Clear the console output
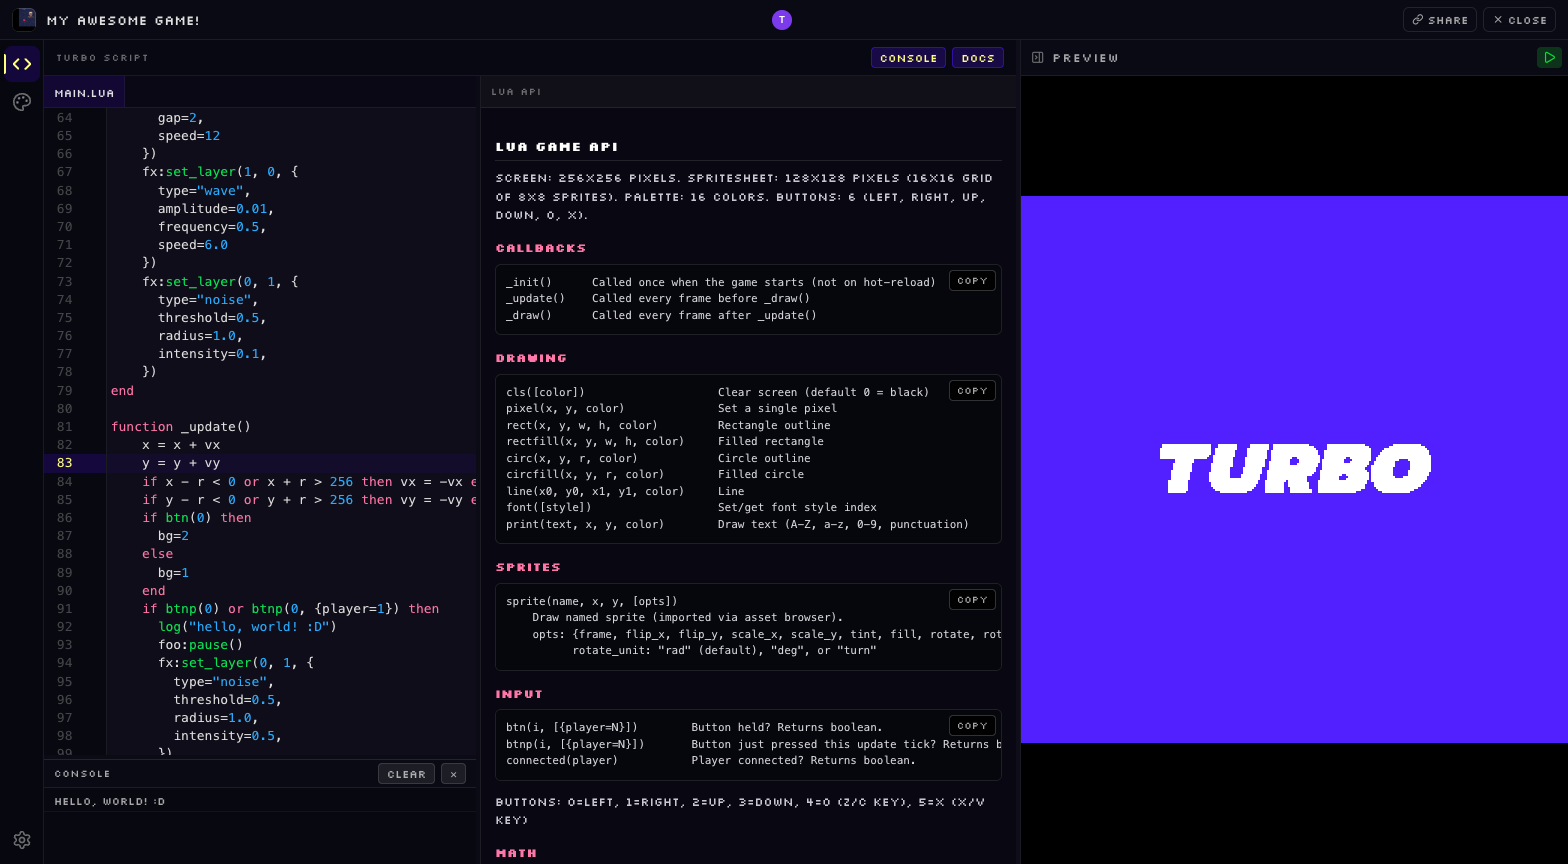1568x864 pixels. 406,774
